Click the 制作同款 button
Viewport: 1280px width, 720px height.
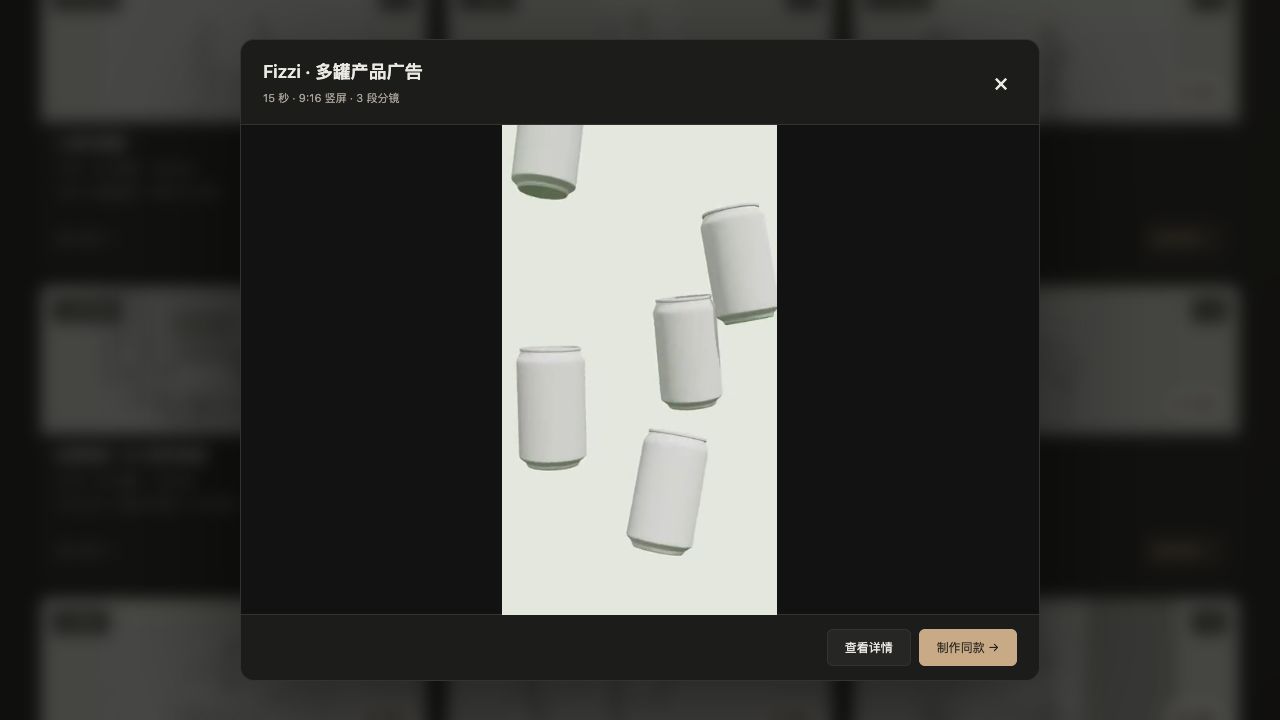968,648
